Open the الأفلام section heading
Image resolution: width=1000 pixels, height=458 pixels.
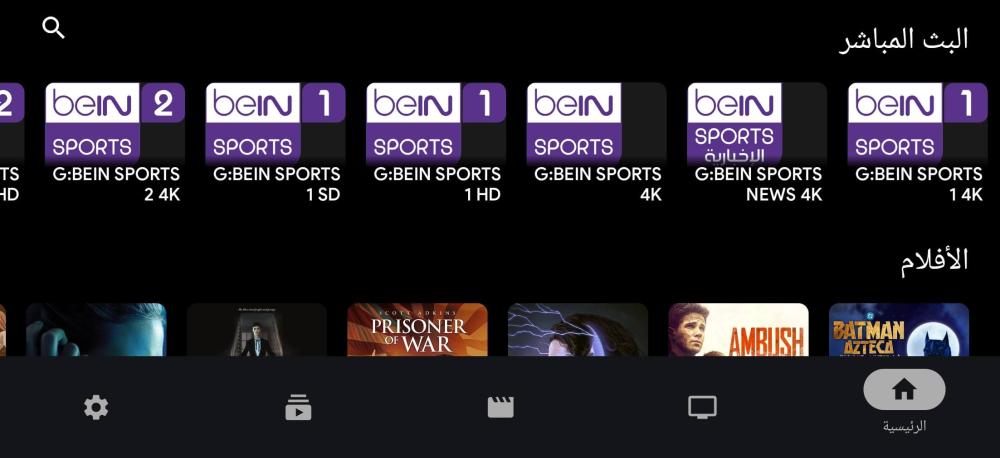tap(934, 261)
